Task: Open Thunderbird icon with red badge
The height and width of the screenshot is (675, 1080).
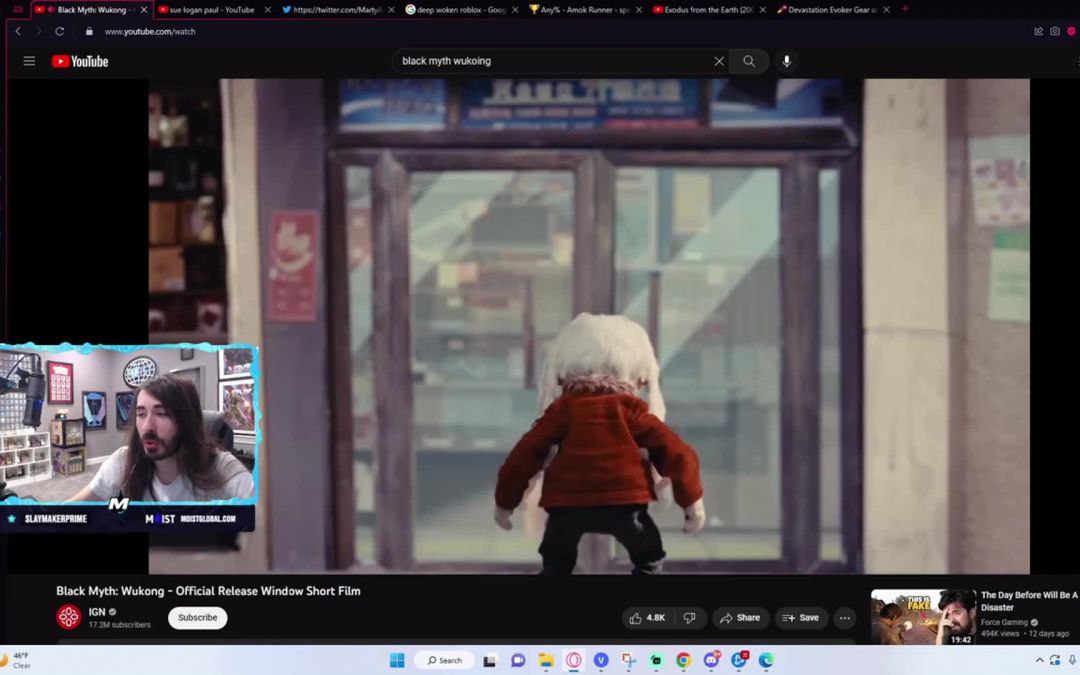Action: tap(739, 661)
